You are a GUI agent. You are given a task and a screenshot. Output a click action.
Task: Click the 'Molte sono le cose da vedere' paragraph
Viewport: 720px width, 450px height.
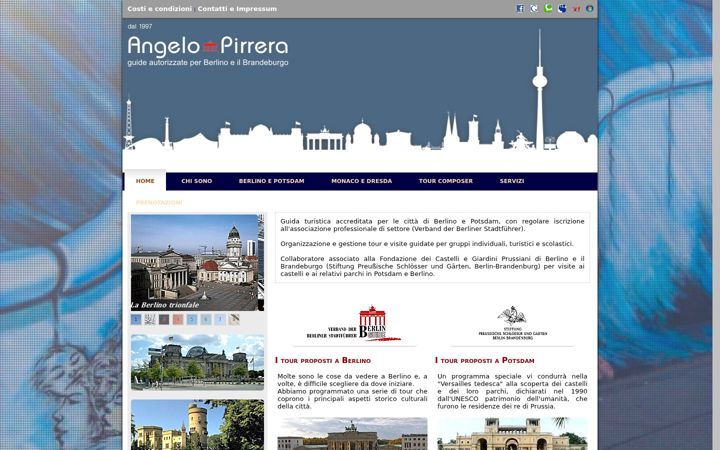[352, 391]
